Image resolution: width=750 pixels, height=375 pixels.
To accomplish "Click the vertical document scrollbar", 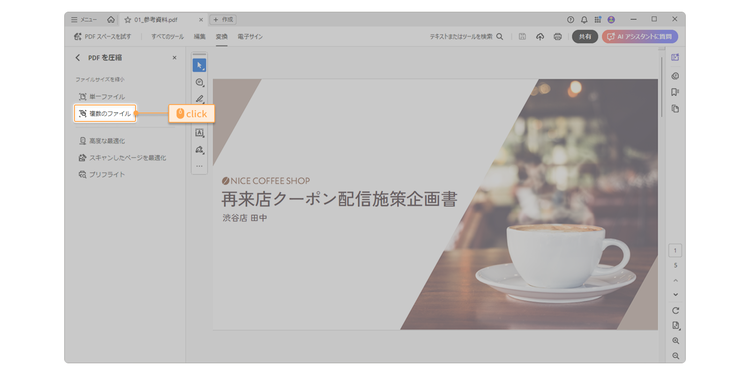I will click(x=662, y=87).
